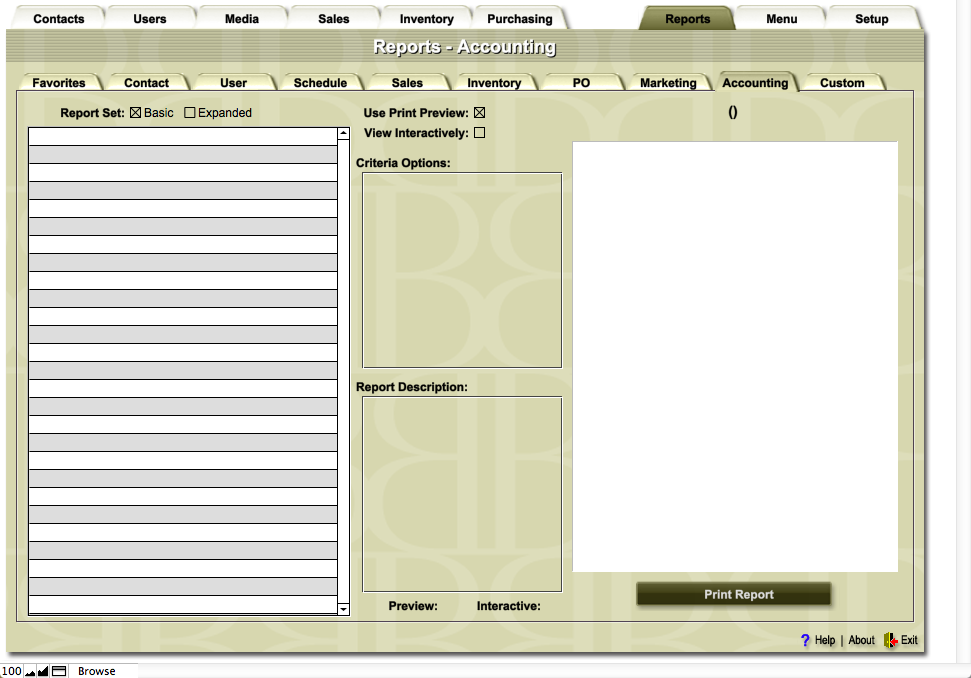Viewport: 971px width, 678px height.
Task: Open the Browse mode popup menu
Action: (97, 671)
